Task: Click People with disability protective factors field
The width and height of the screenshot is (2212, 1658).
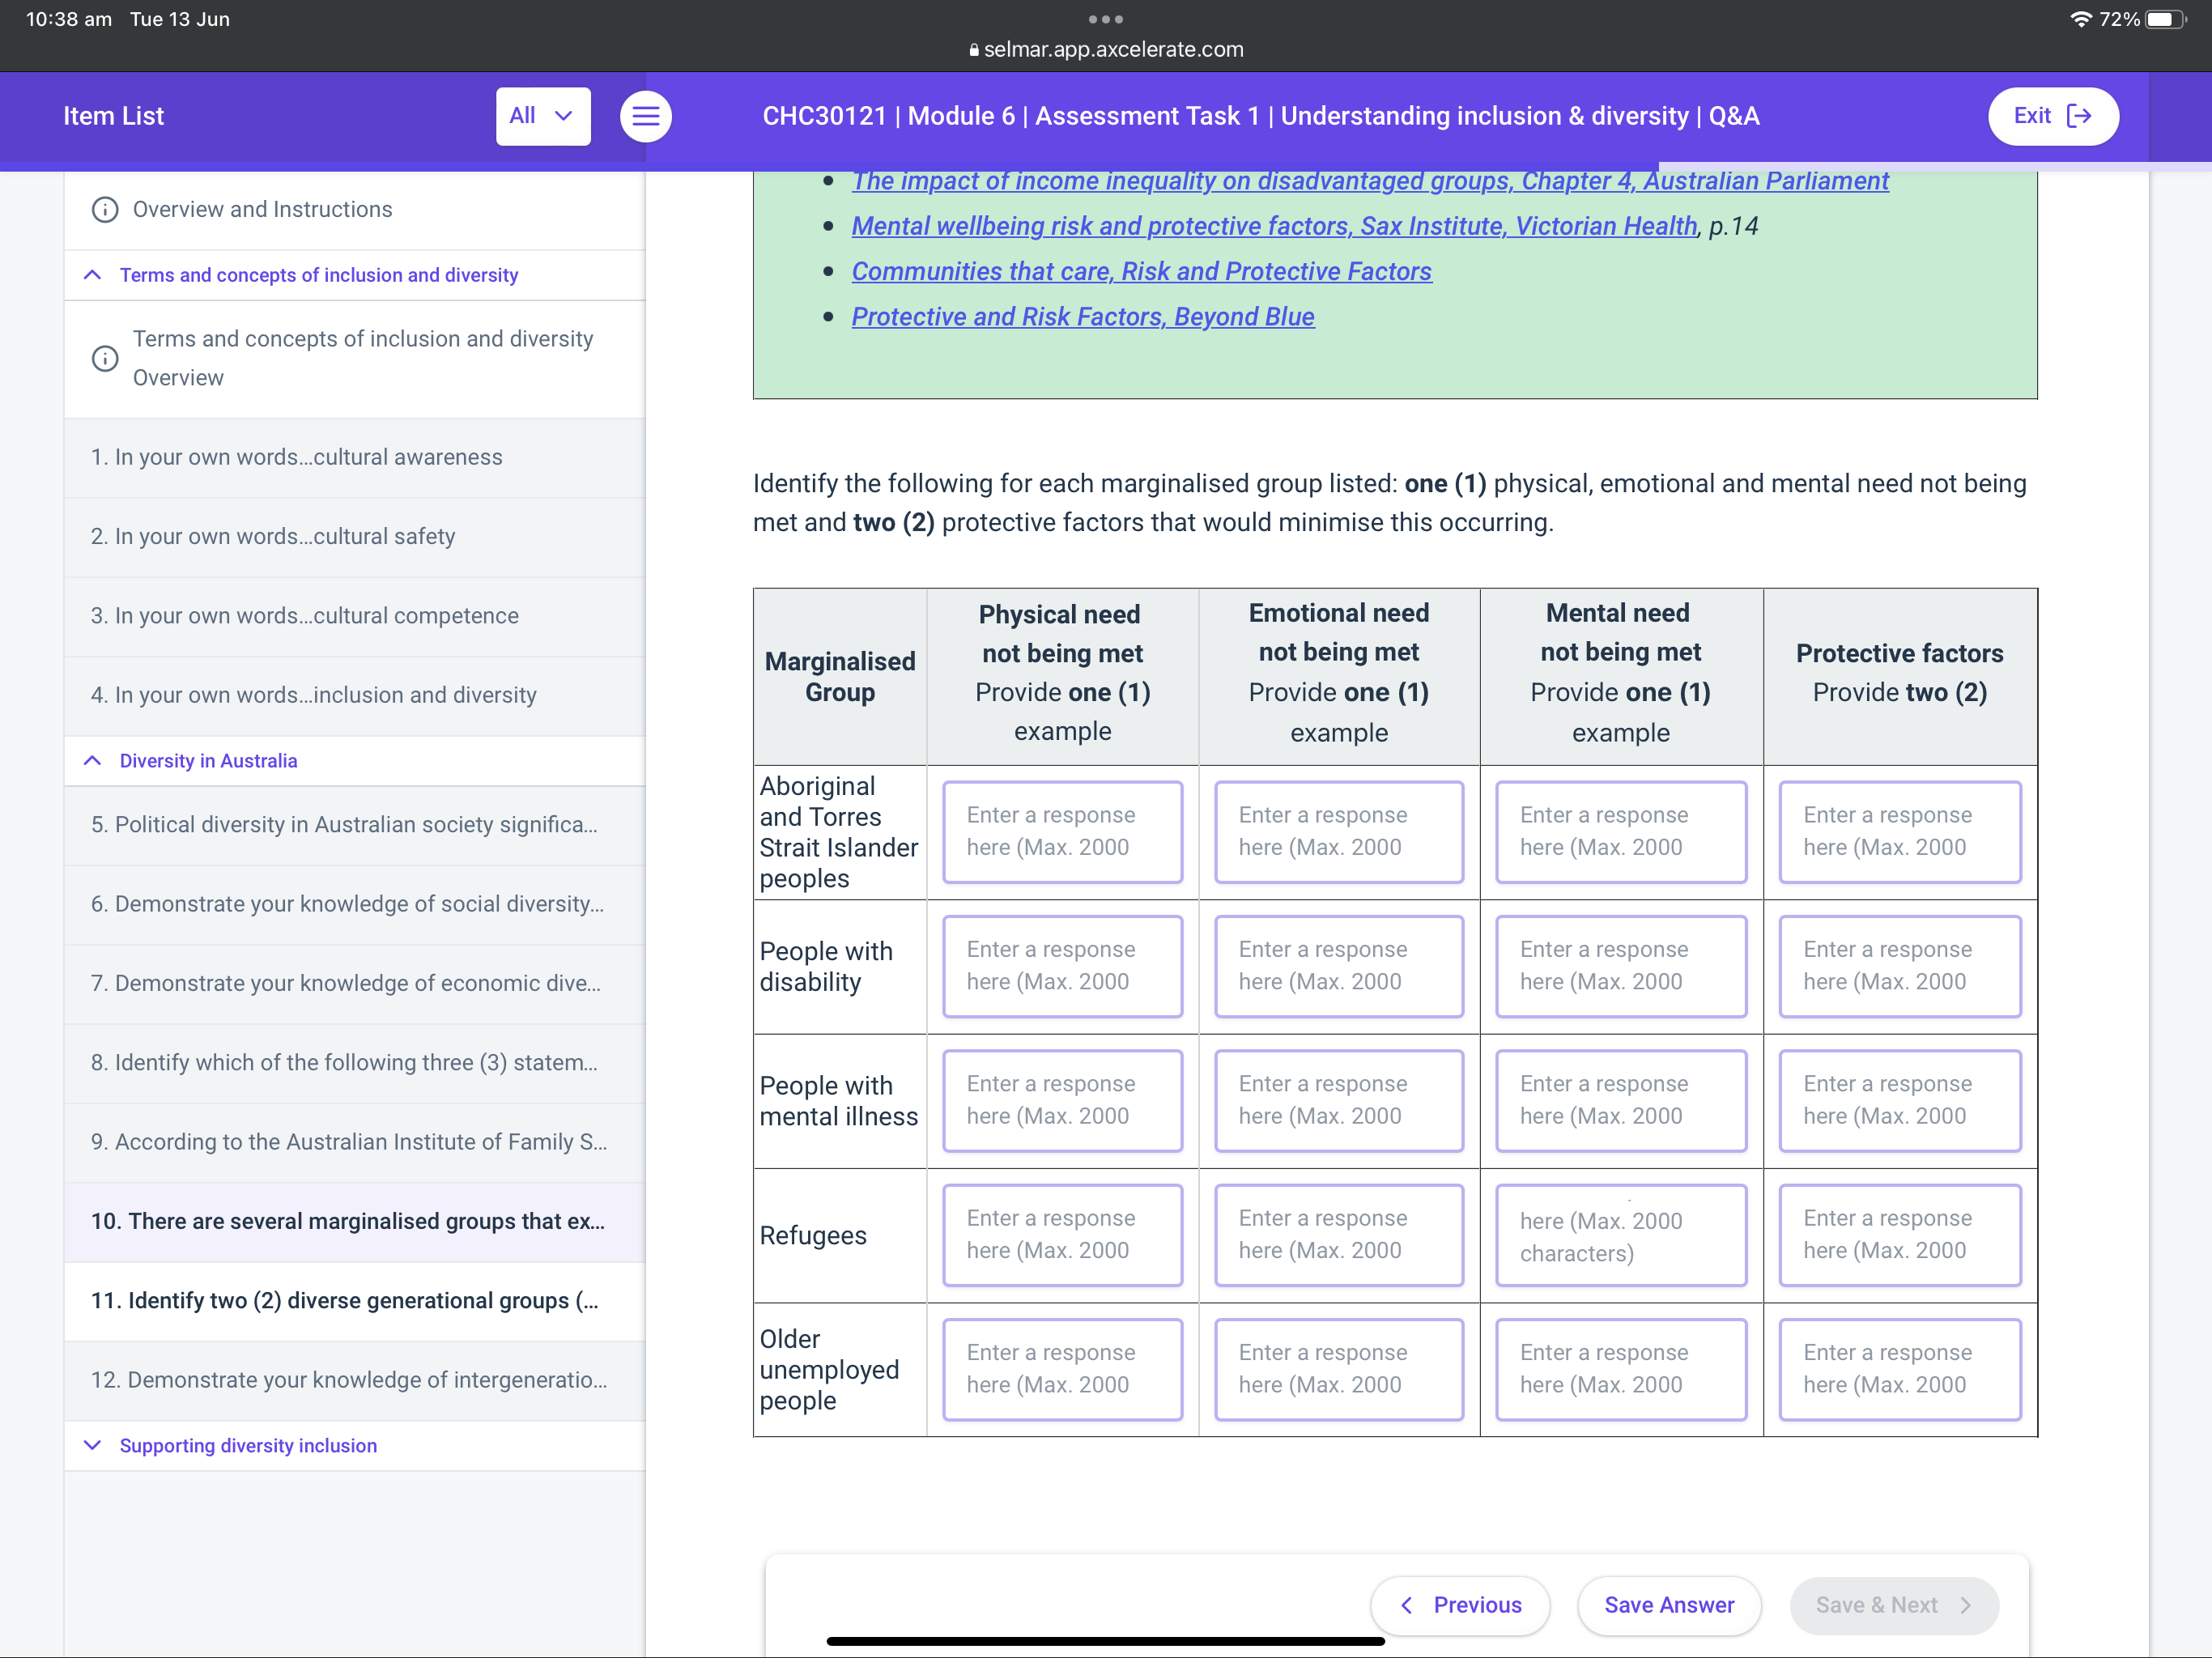Action: click(1899, 965)
